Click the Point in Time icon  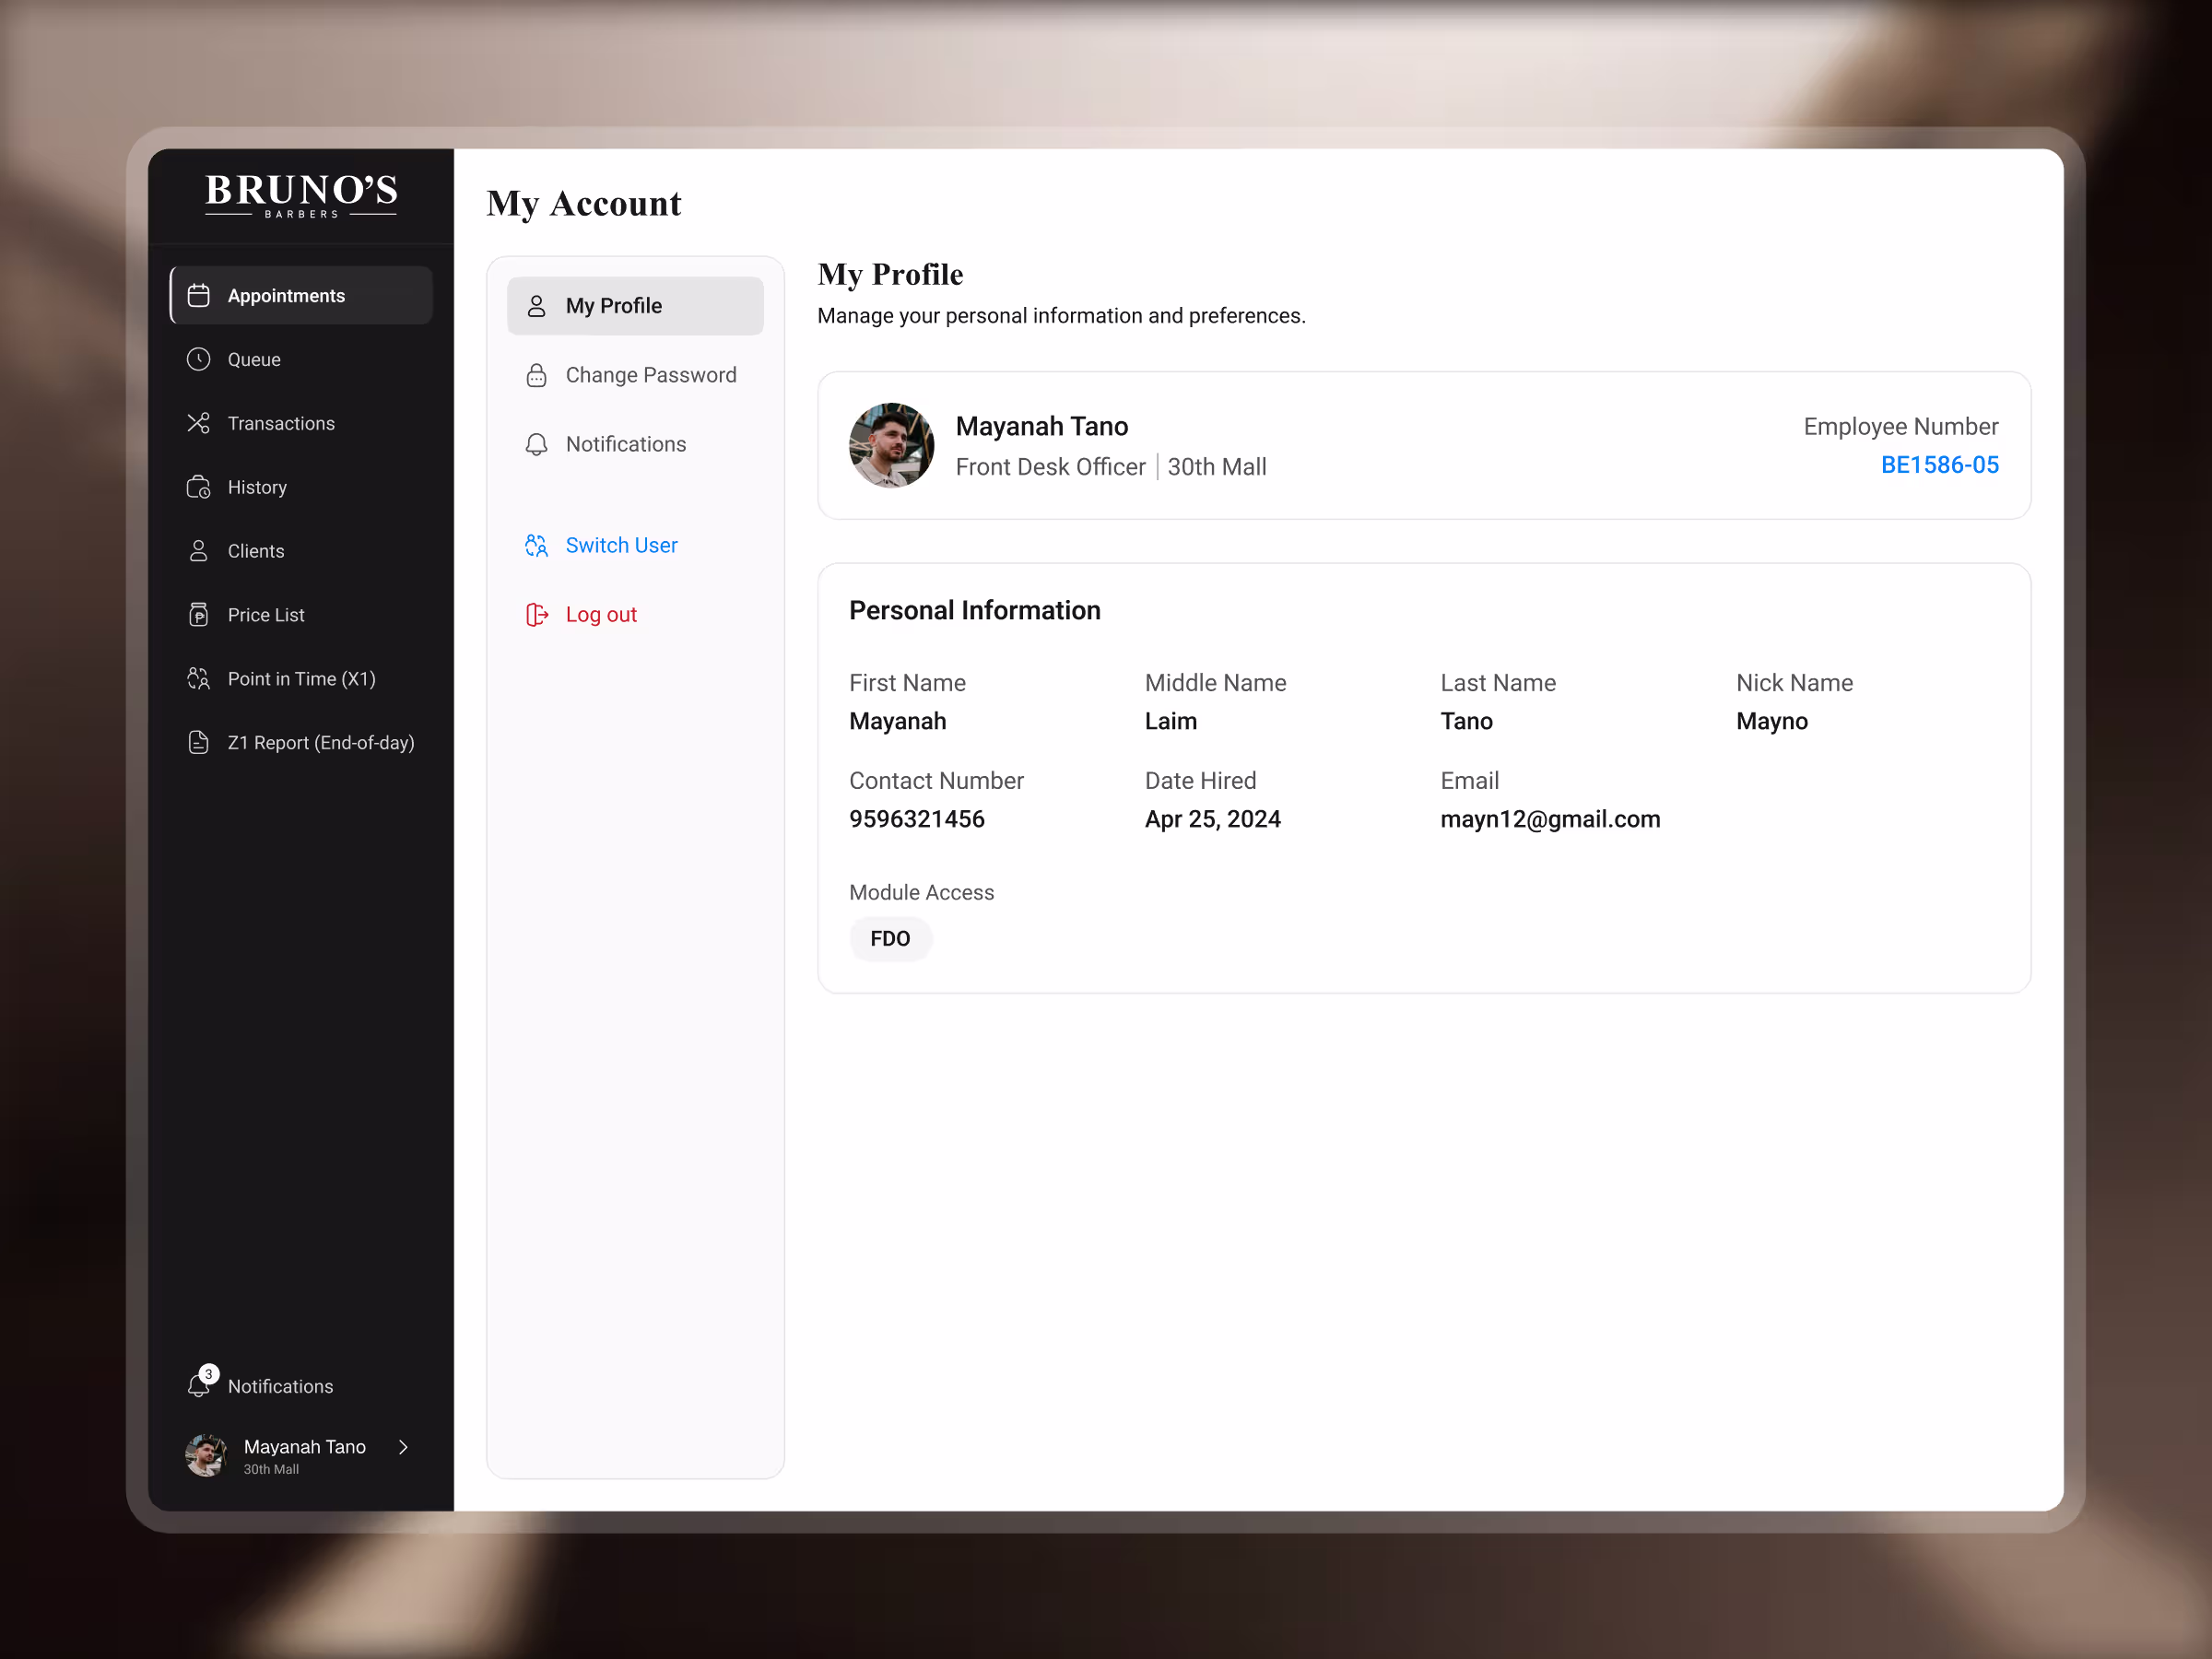(199, 679)
